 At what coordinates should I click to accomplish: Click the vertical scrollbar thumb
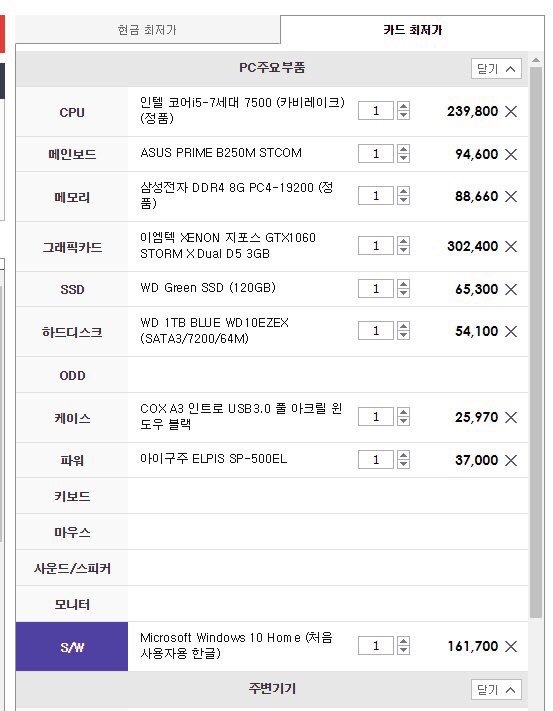point(536,342)
